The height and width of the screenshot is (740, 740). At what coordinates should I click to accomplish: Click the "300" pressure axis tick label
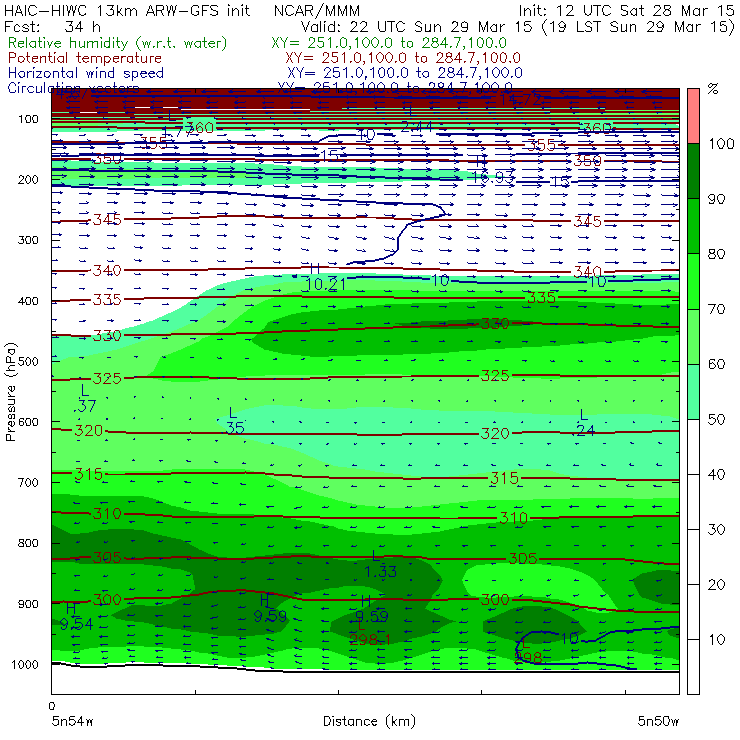coord(28,240)
